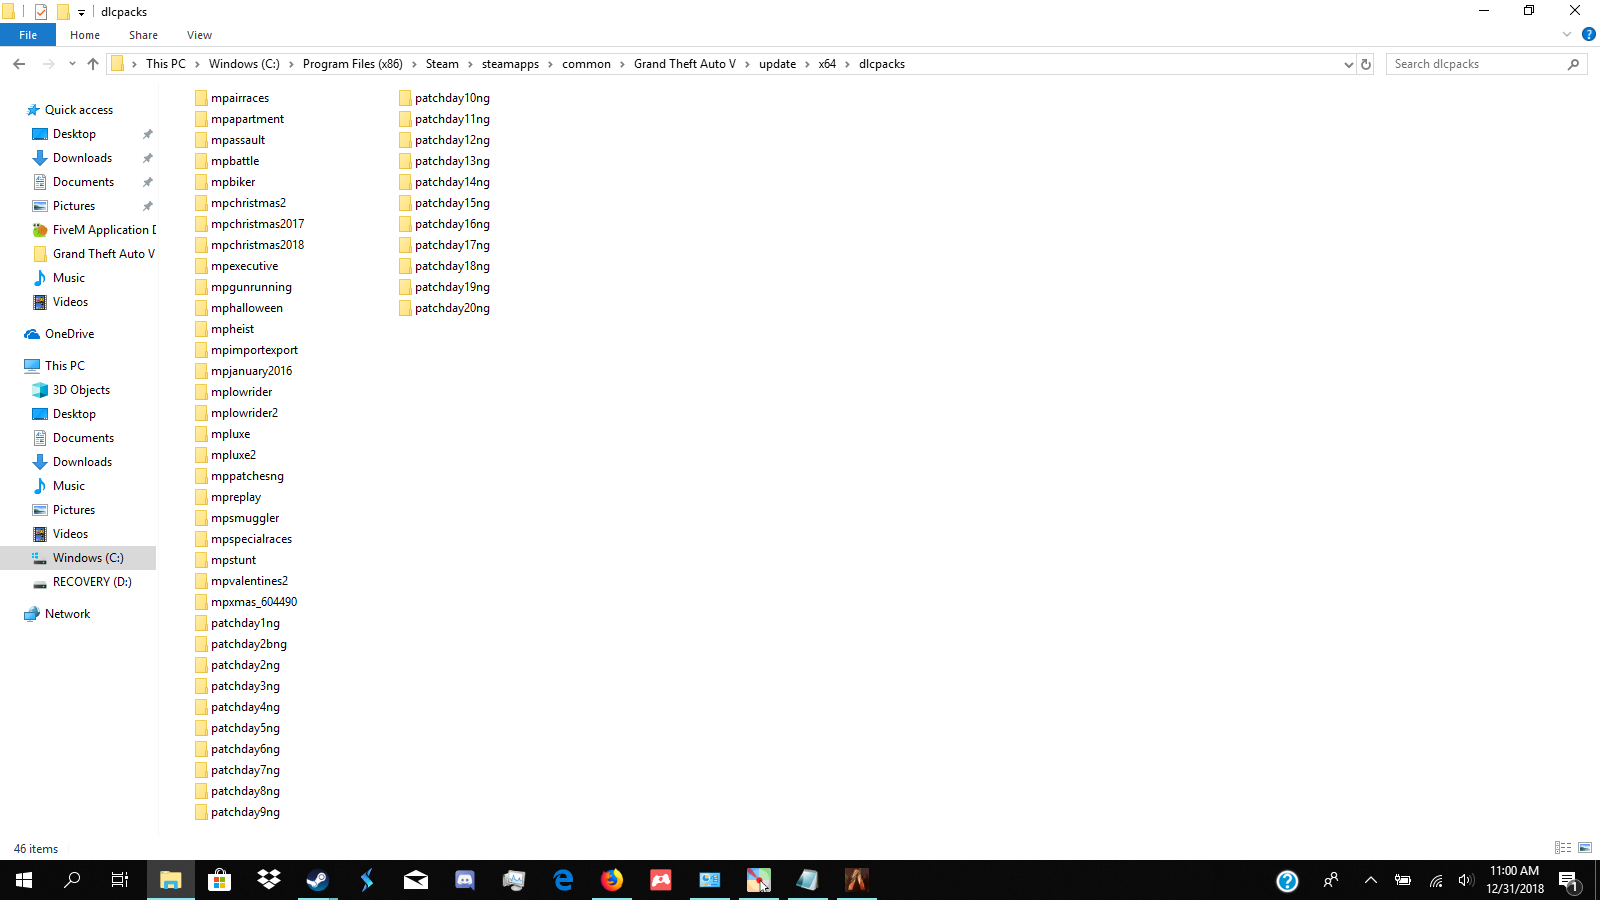The width and height of the screenshot is (1600, 900).
Task: Expand the chevron after common in path
Action: (x=622, y=64)
